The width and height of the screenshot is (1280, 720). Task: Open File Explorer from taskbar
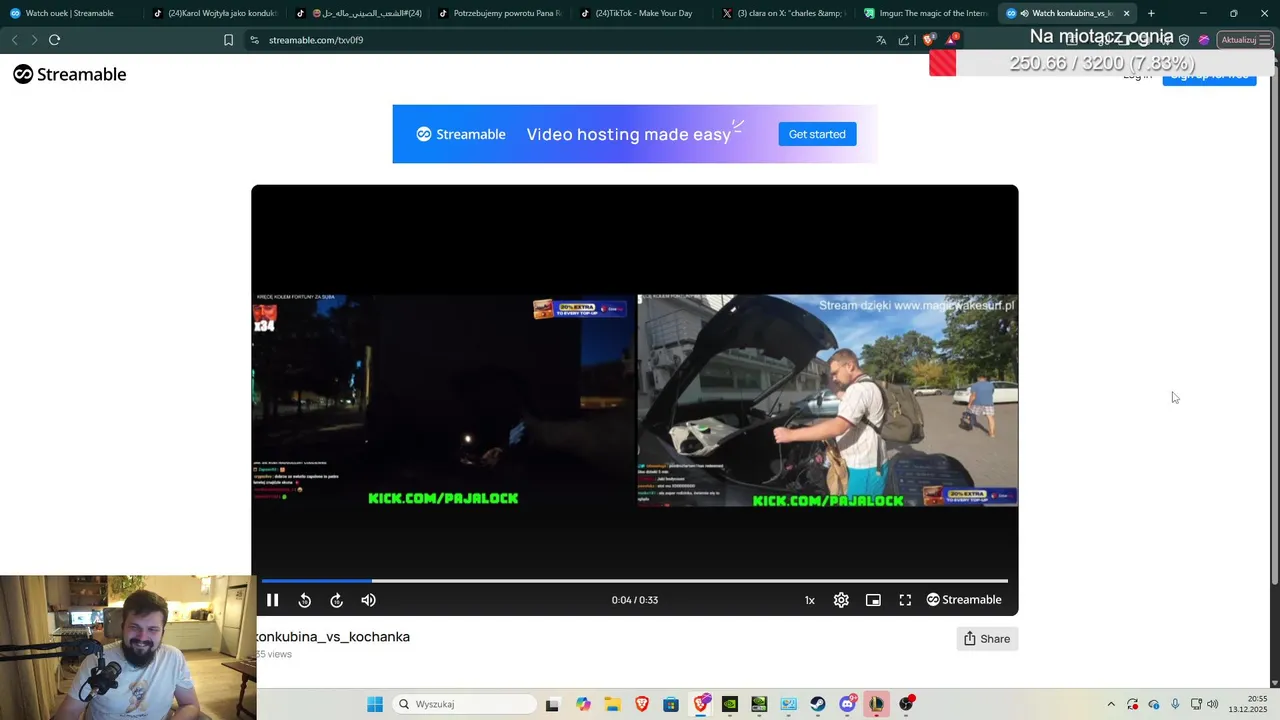click(x=612, y=704)
